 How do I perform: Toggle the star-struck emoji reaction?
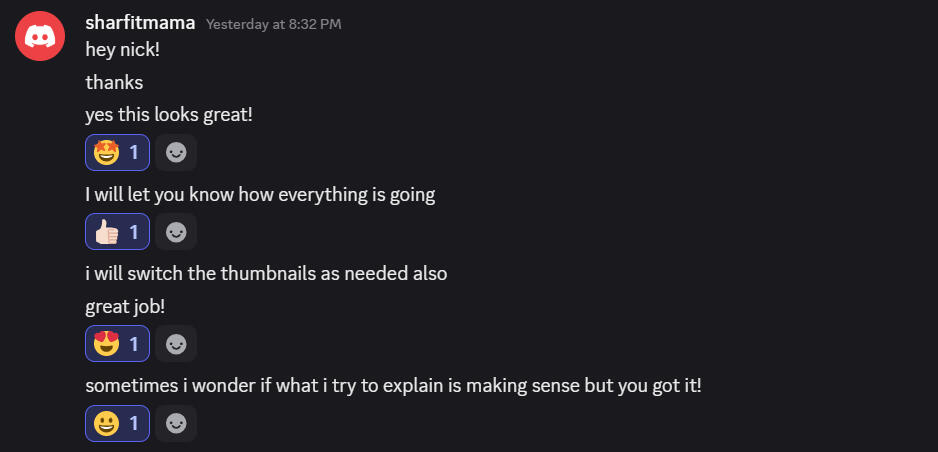(117, 153)
